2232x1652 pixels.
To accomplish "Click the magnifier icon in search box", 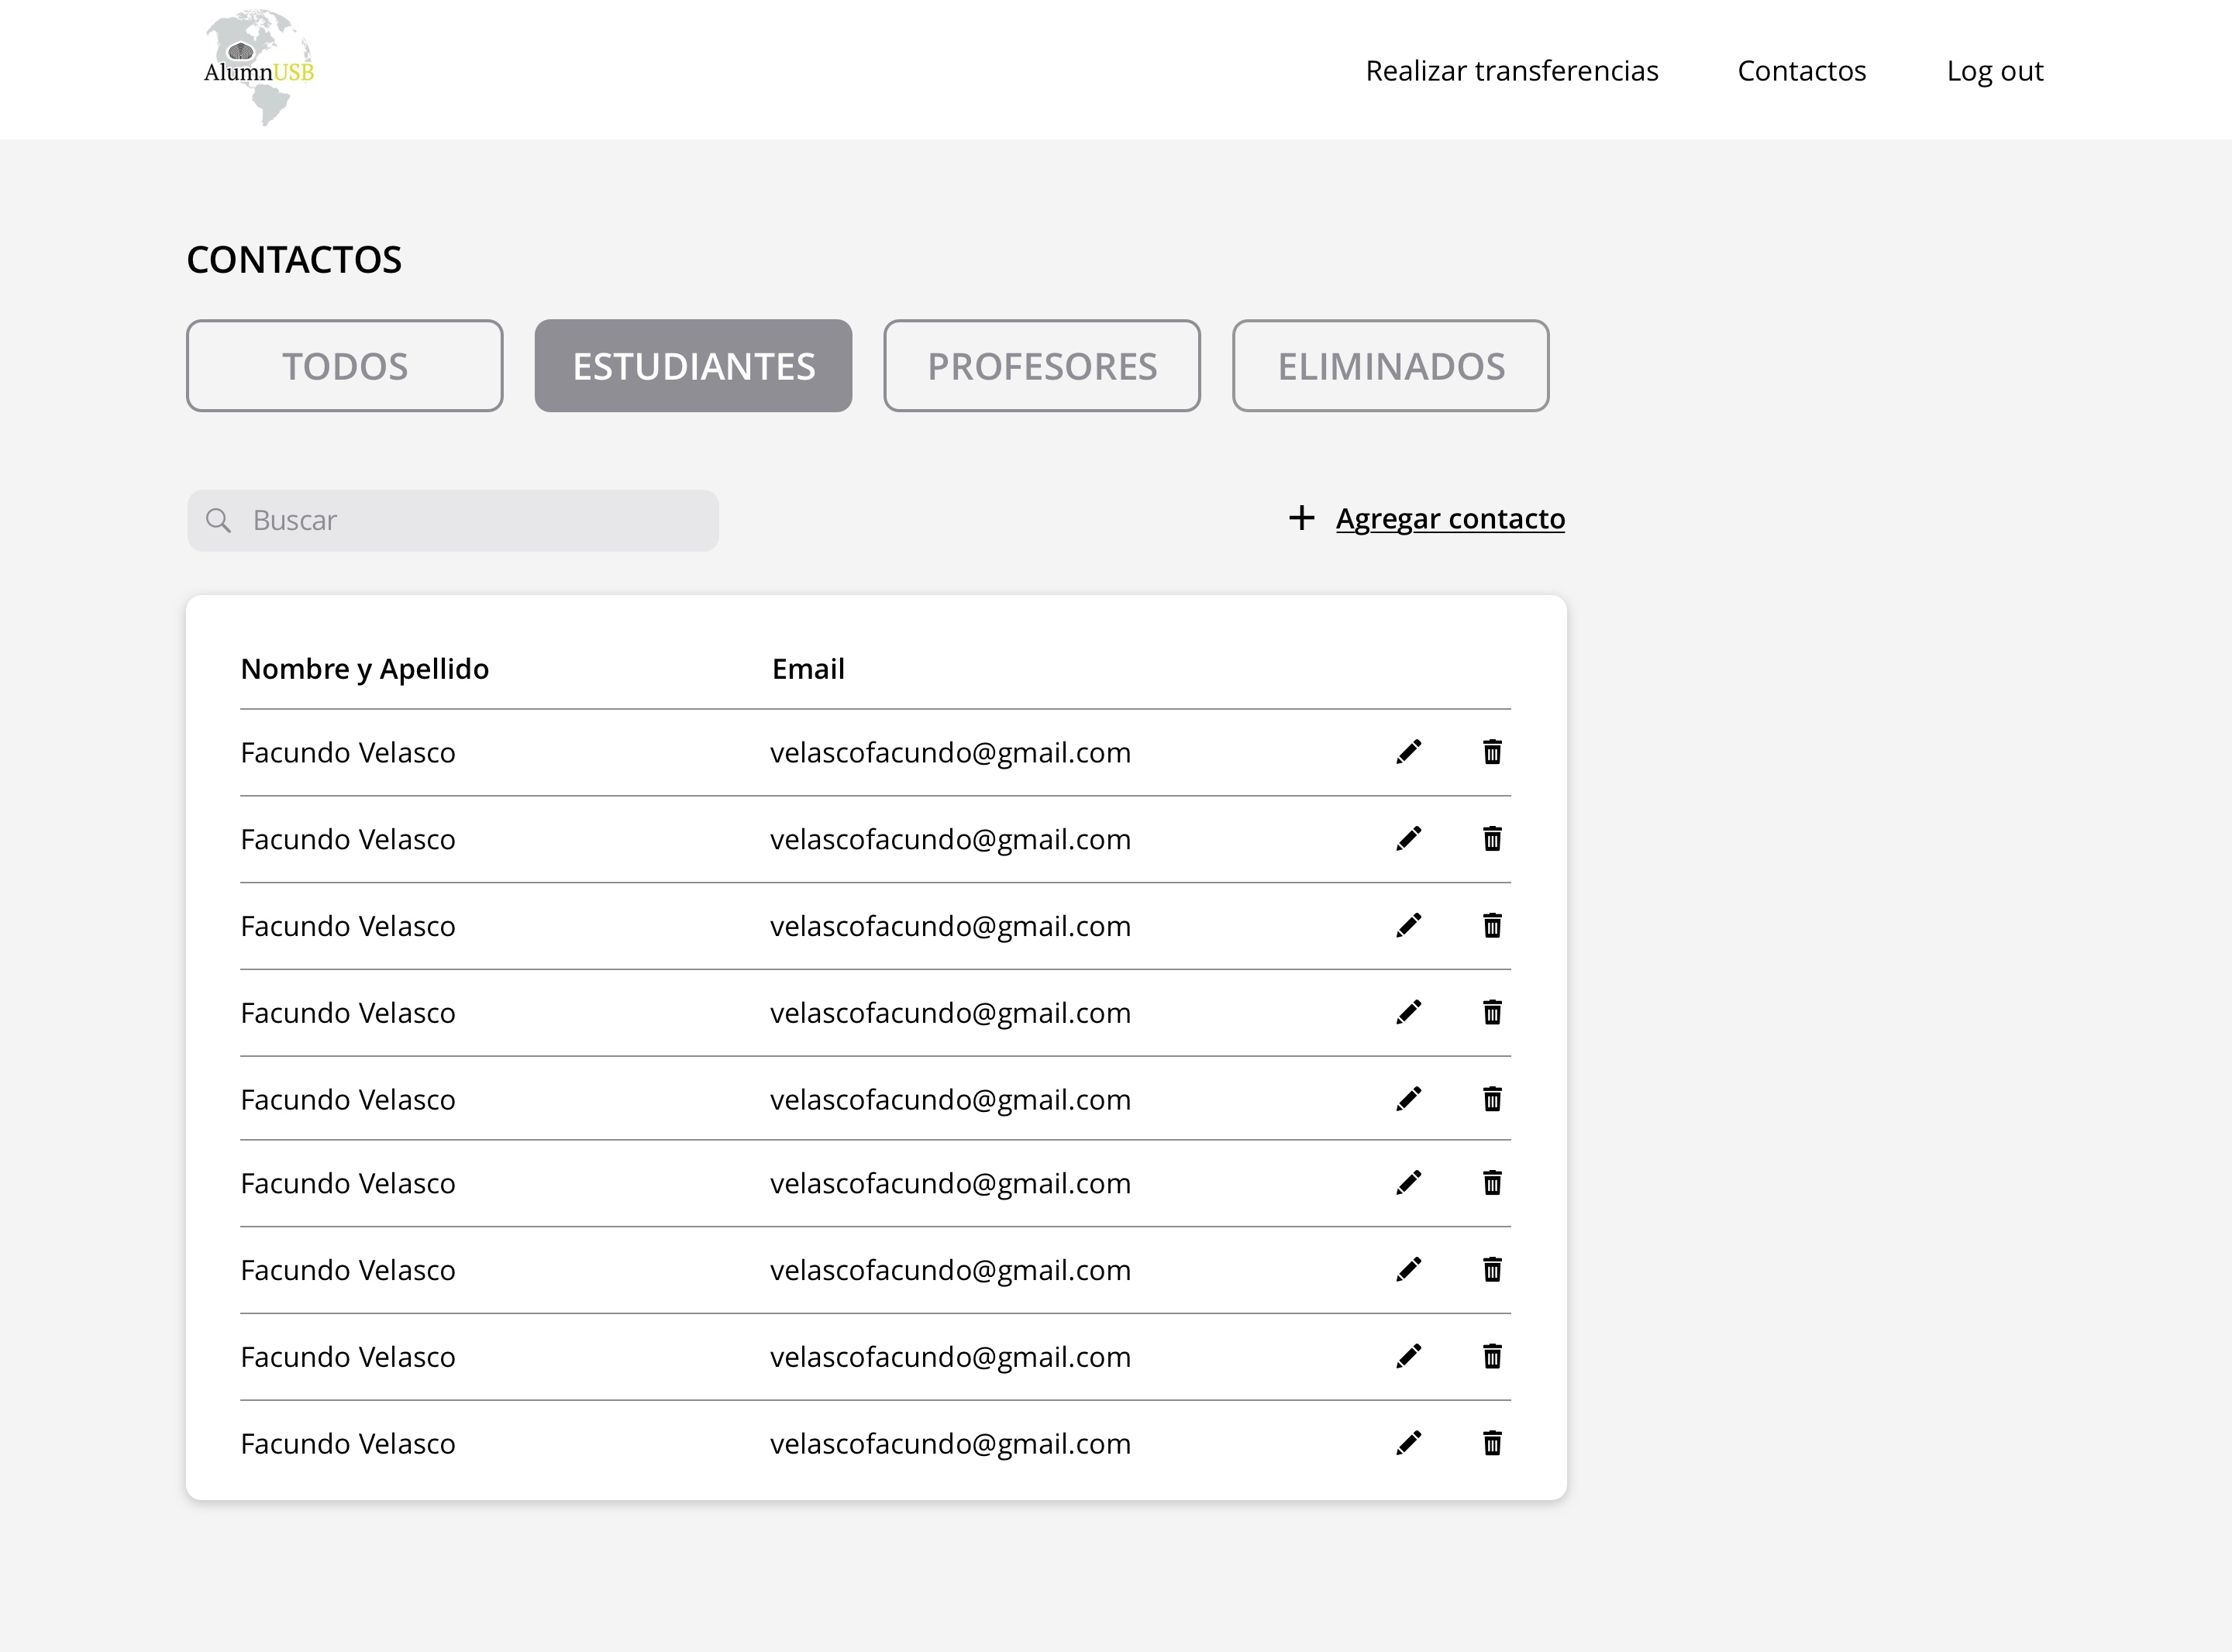I will pos(218,520).
